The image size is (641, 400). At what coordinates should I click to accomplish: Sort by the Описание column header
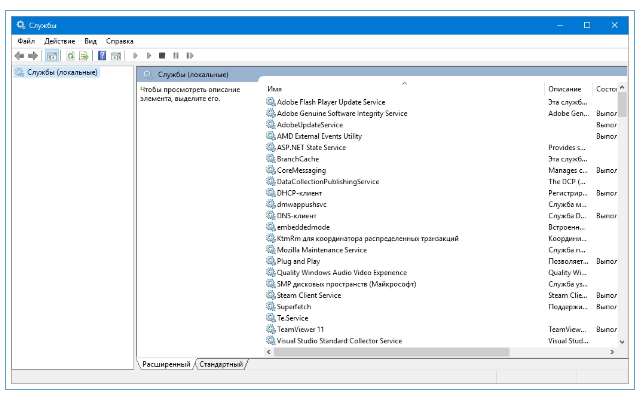coord(565,89)
